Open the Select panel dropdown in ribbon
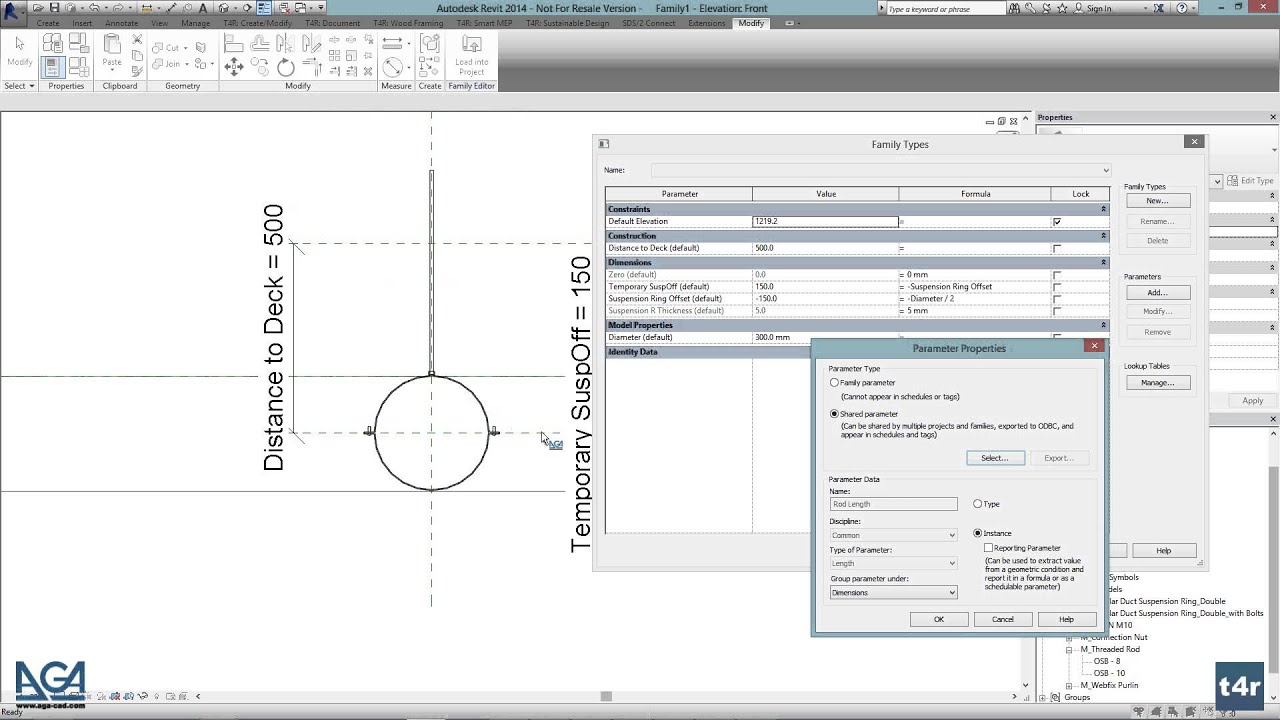Viewport: 1280px width, 720px height. tap(19, 86)
